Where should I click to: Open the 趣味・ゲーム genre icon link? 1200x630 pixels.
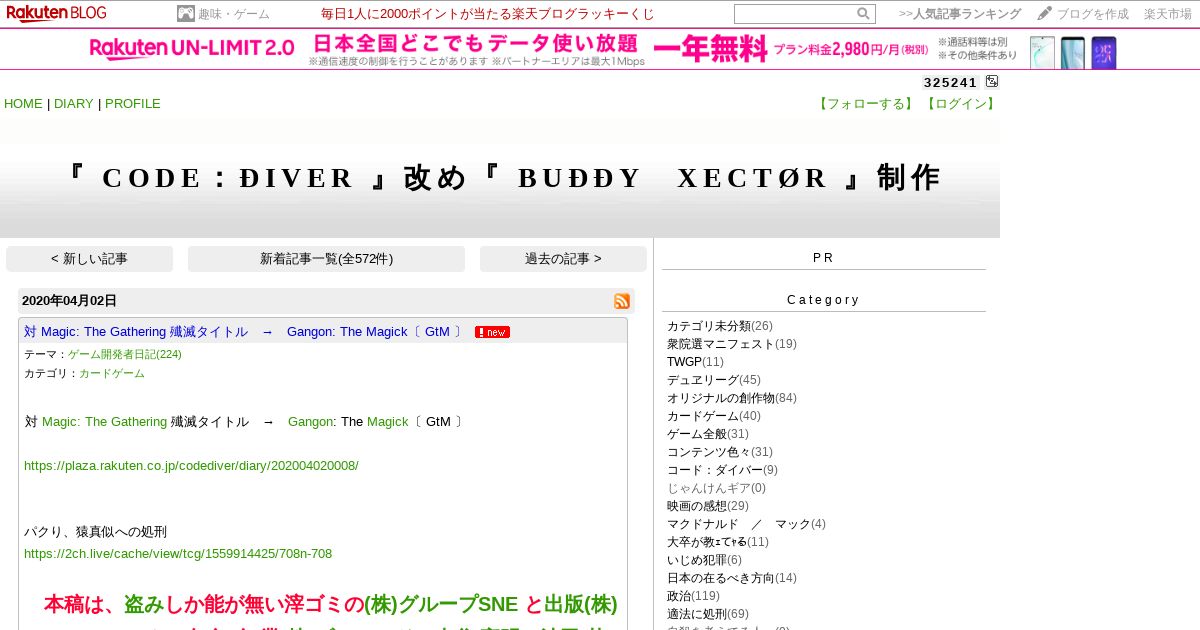click(x=223, y=14)
